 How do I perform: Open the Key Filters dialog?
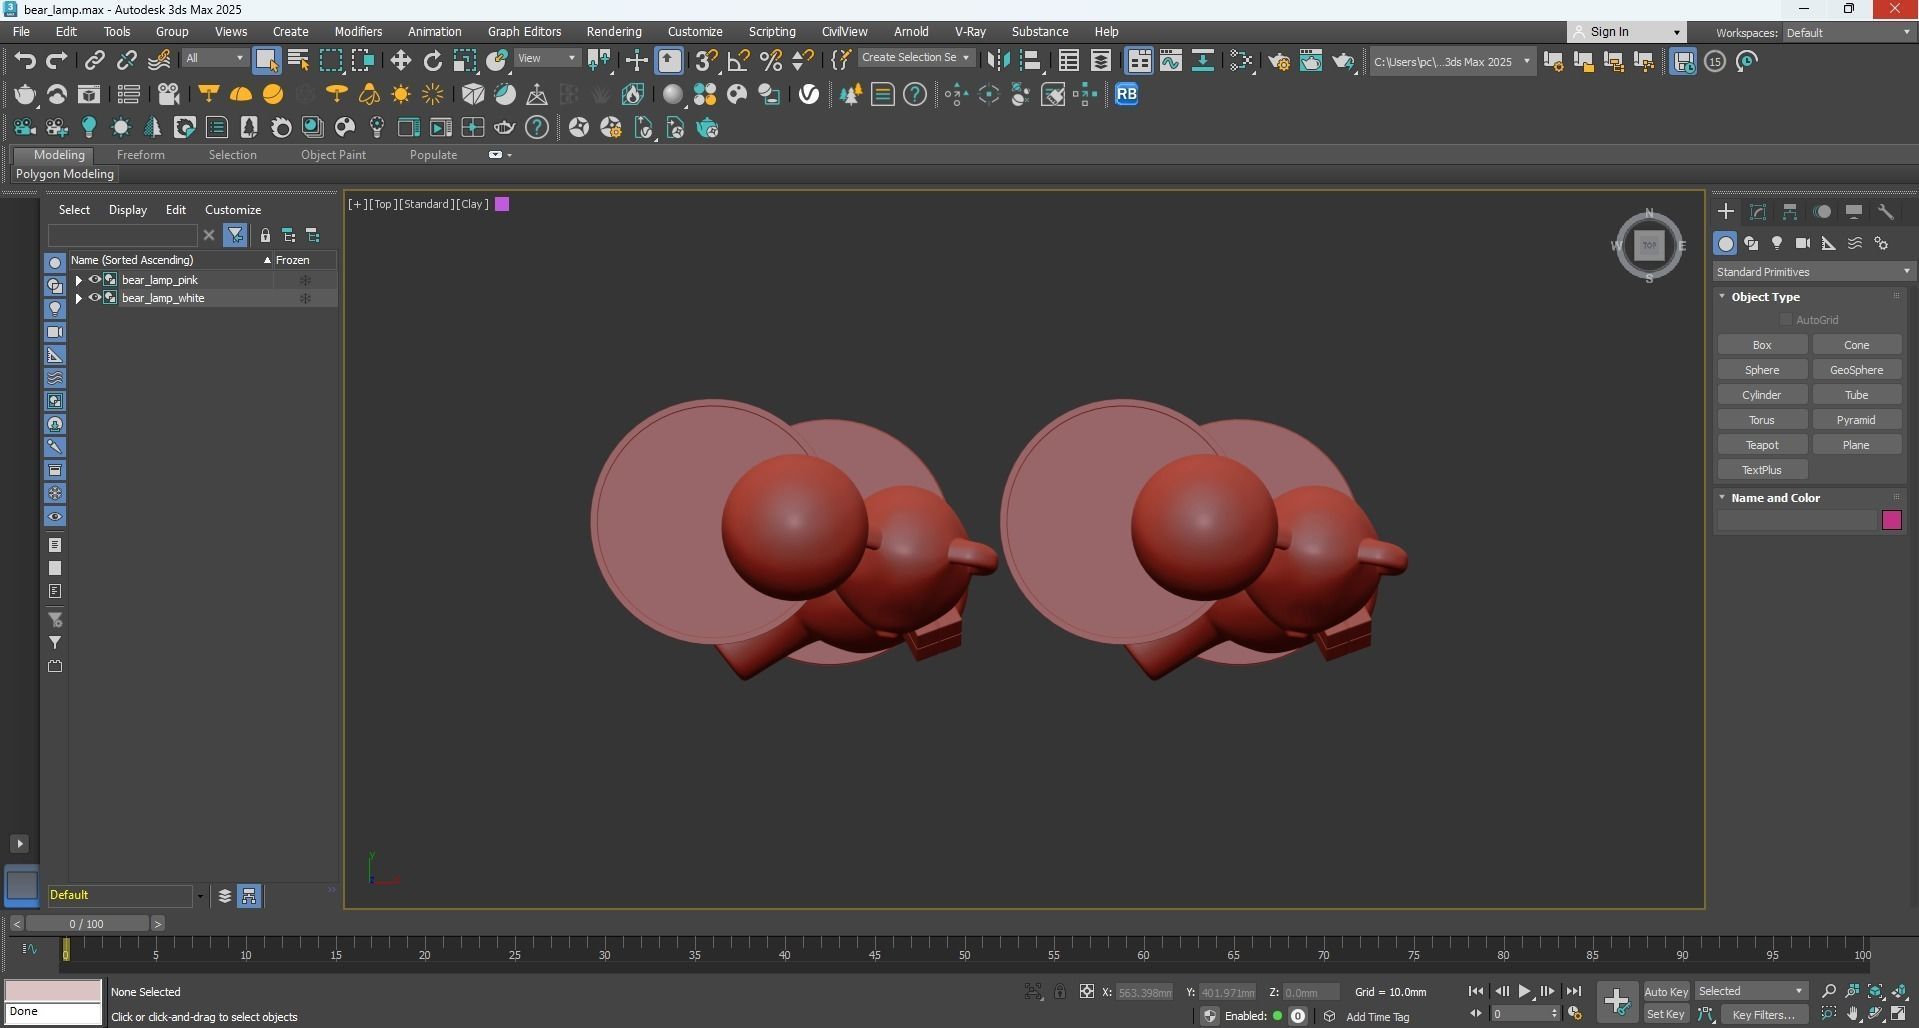tap(1764, 1014)
